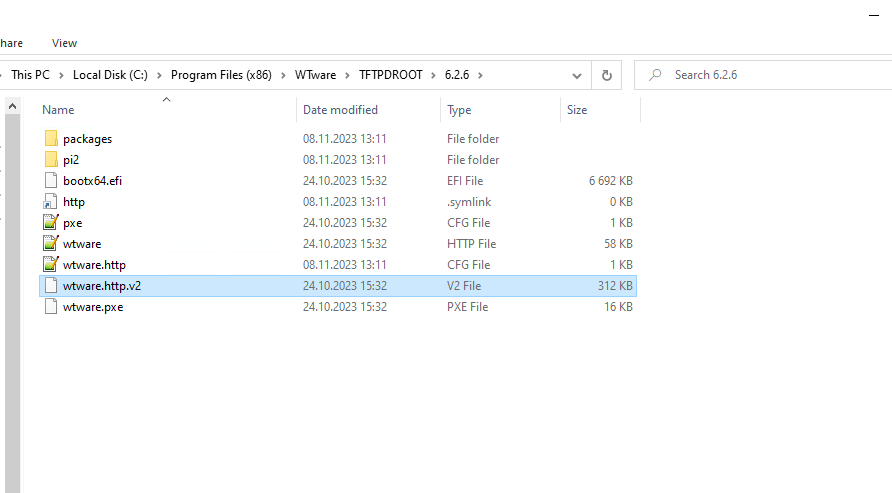The width and height of the screenshot is (892, 493).
Task: Expand the chevron after TFTPDROOT breadcrumb
Action: tap(434, 75)
